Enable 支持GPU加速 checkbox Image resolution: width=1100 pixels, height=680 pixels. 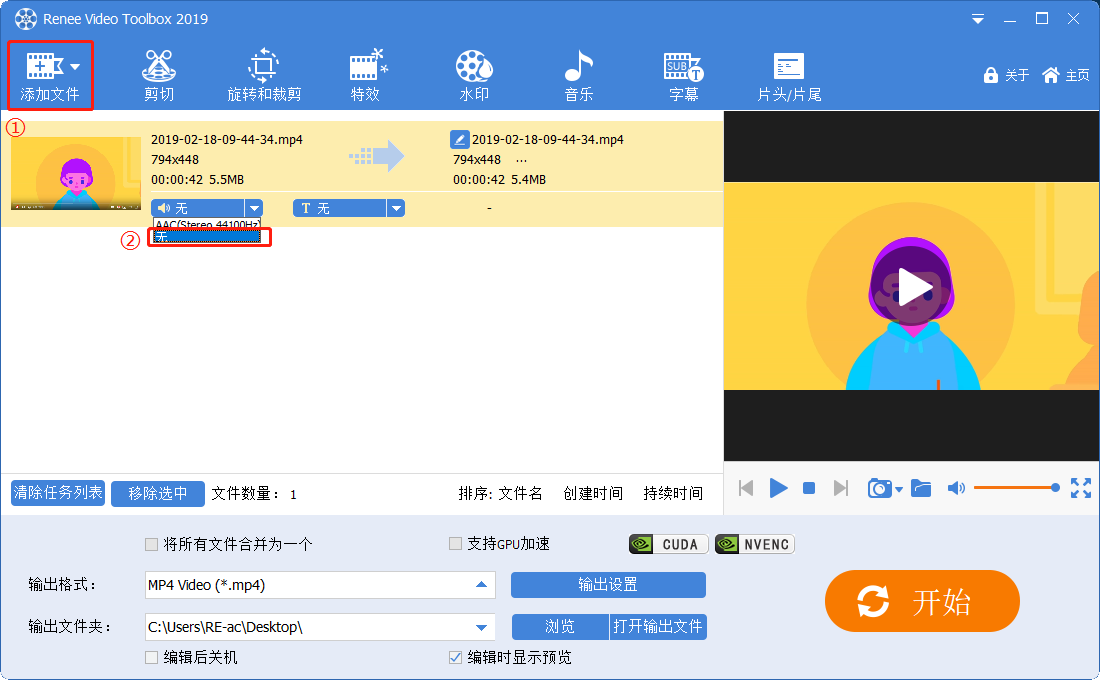455,544
